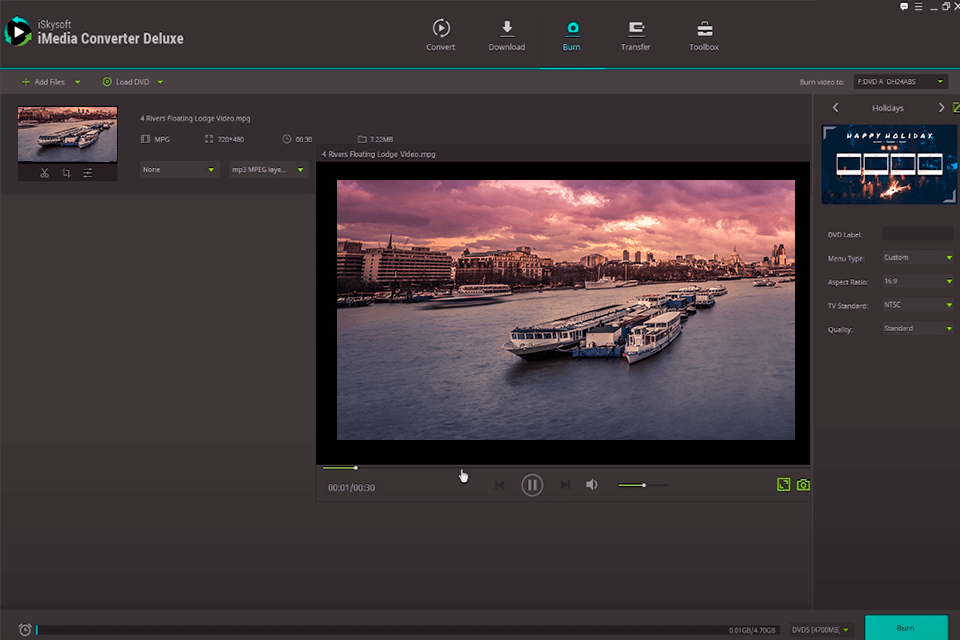Open the TV Standard NTSC dropdown

(x=917, y=305)
